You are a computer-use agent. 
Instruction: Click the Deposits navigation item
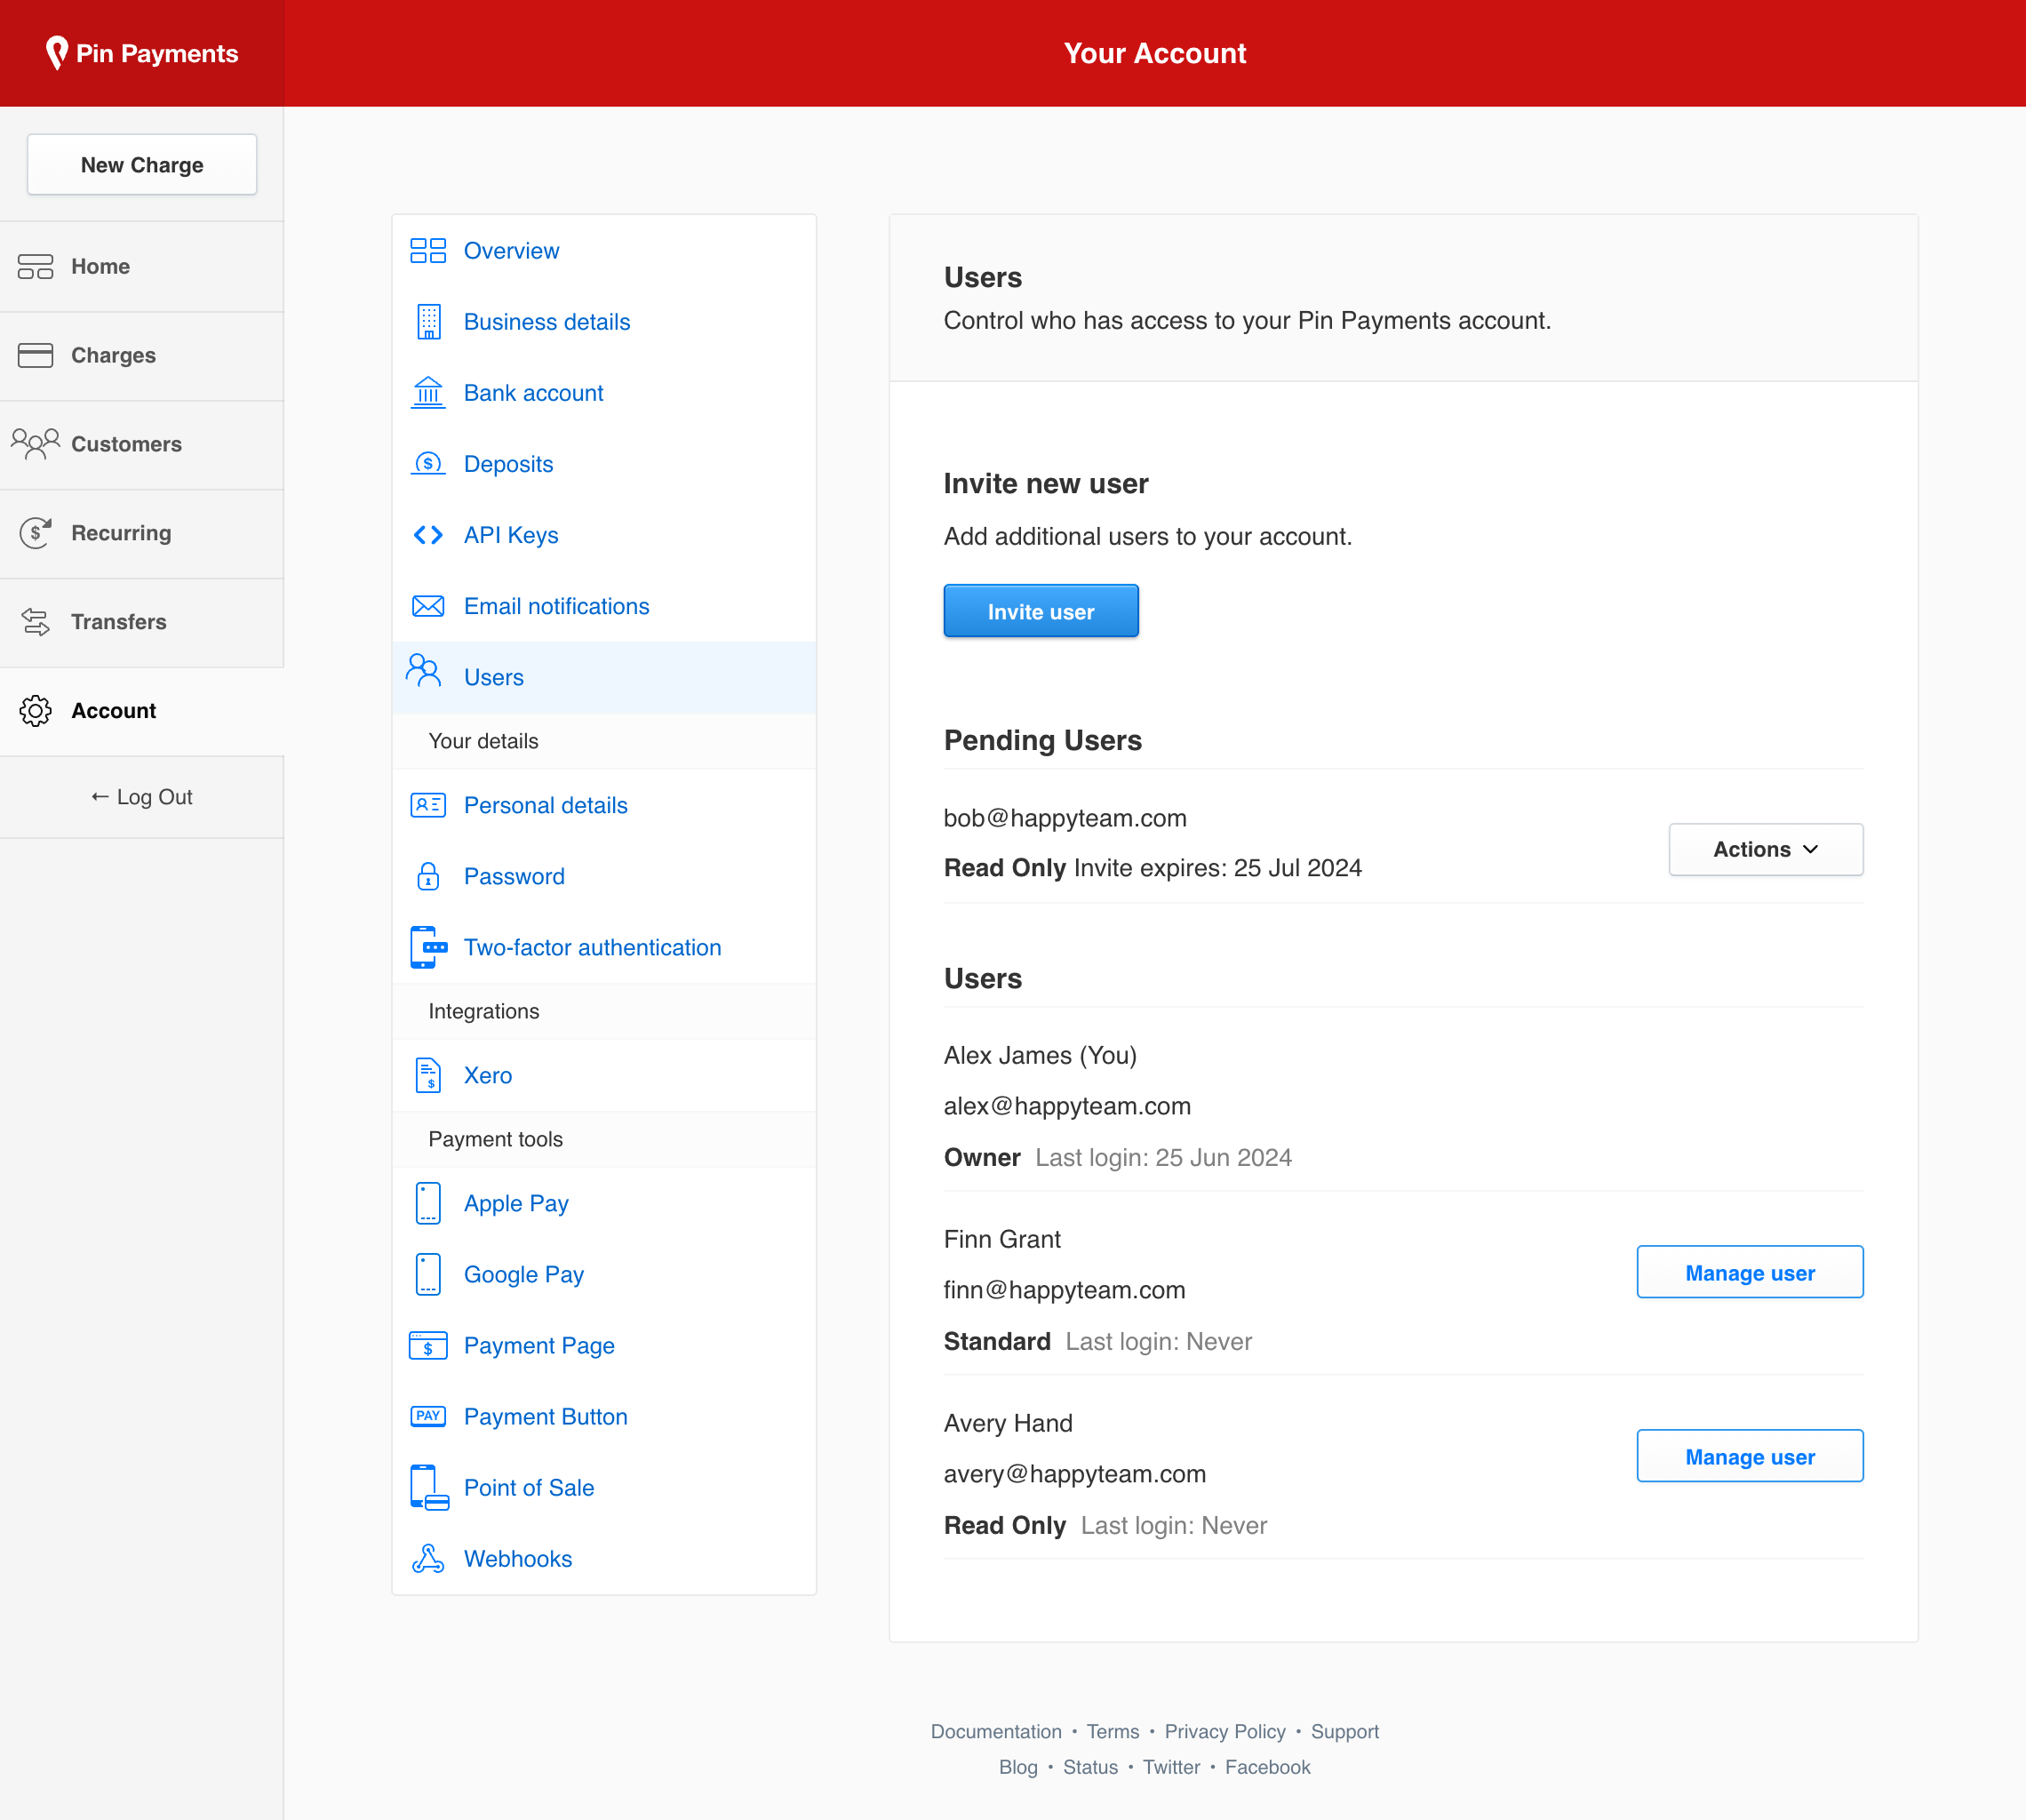point(507,464)
